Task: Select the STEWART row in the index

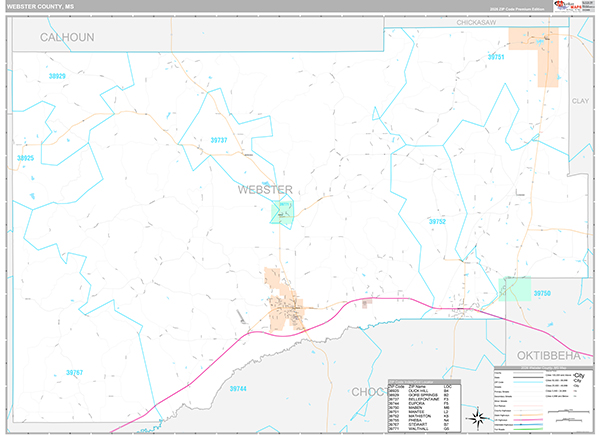Action: coord(424,425)
